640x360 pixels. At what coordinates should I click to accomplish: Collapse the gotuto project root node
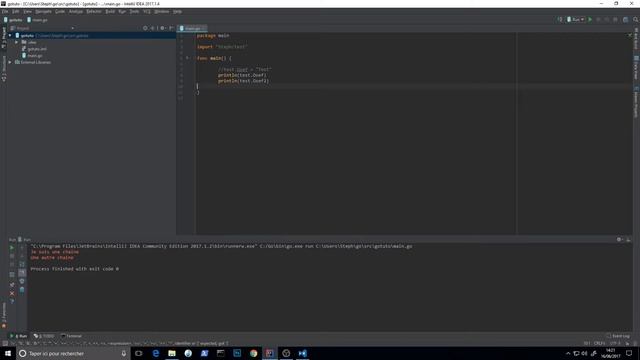pyautogui.click(x=10, y=36)
